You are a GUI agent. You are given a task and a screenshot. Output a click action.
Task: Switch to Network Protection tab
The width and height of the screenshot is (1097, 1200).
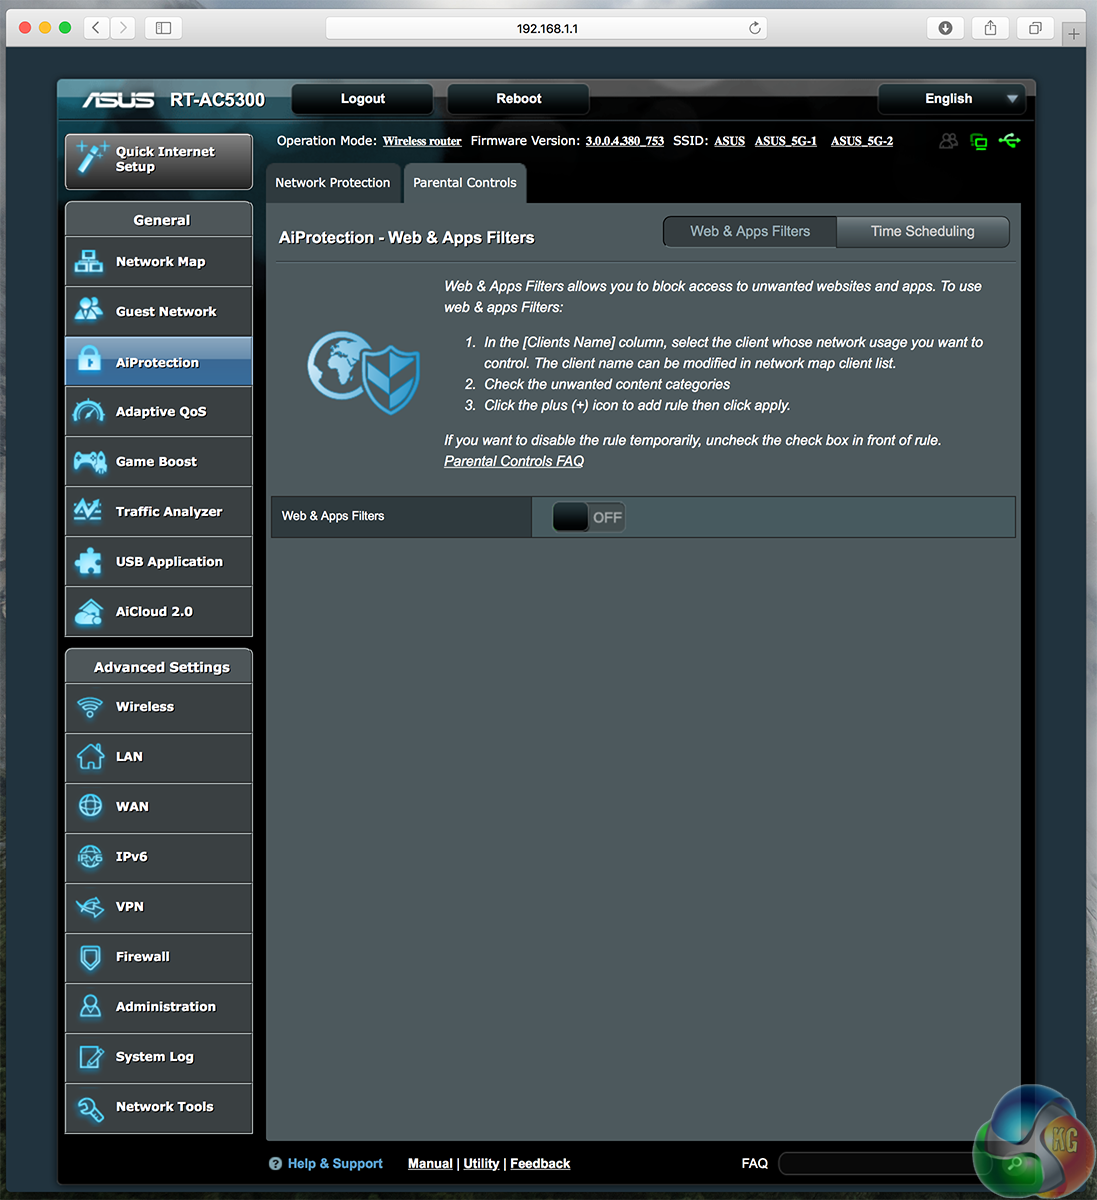point(333,183)
